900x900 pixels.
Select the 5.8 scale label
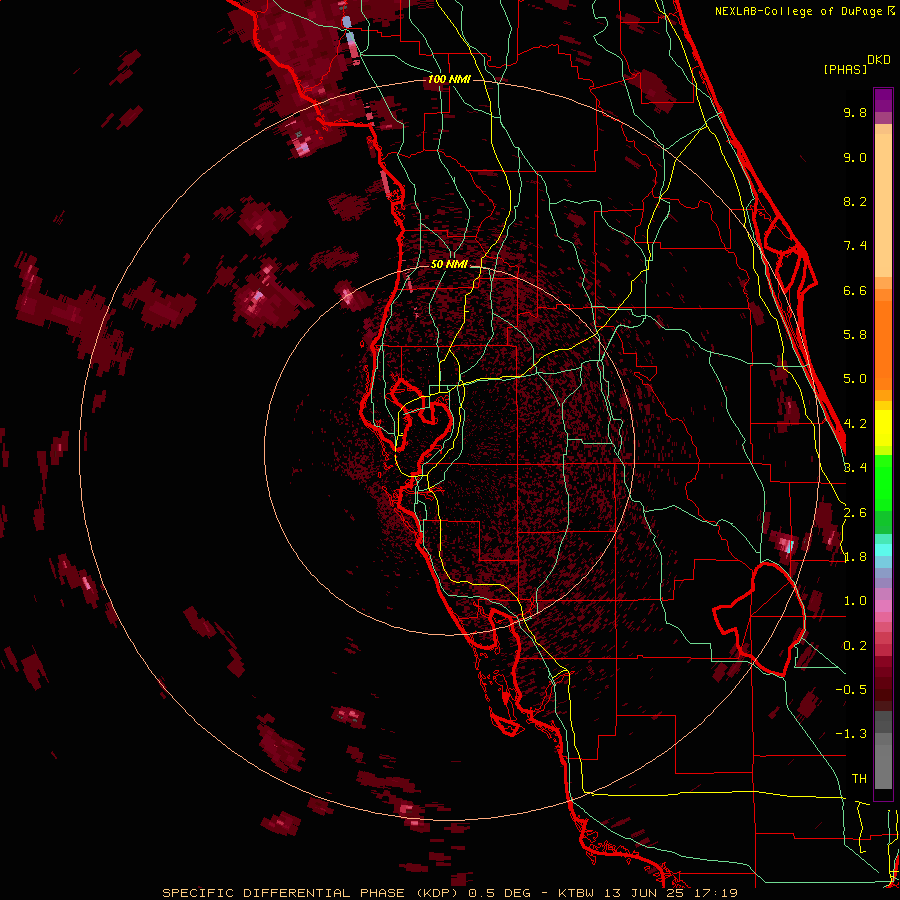click(855, 335)
